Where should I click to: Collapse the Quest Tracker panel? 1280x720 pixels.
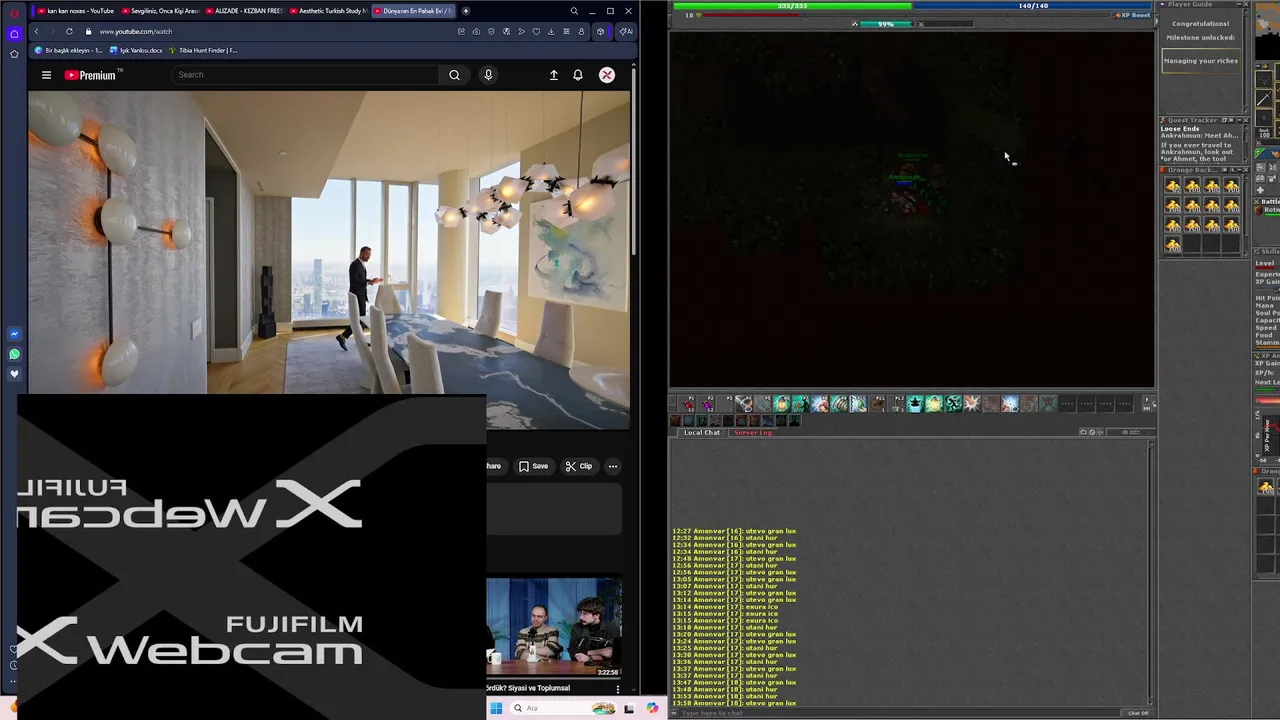point(1237,120)
